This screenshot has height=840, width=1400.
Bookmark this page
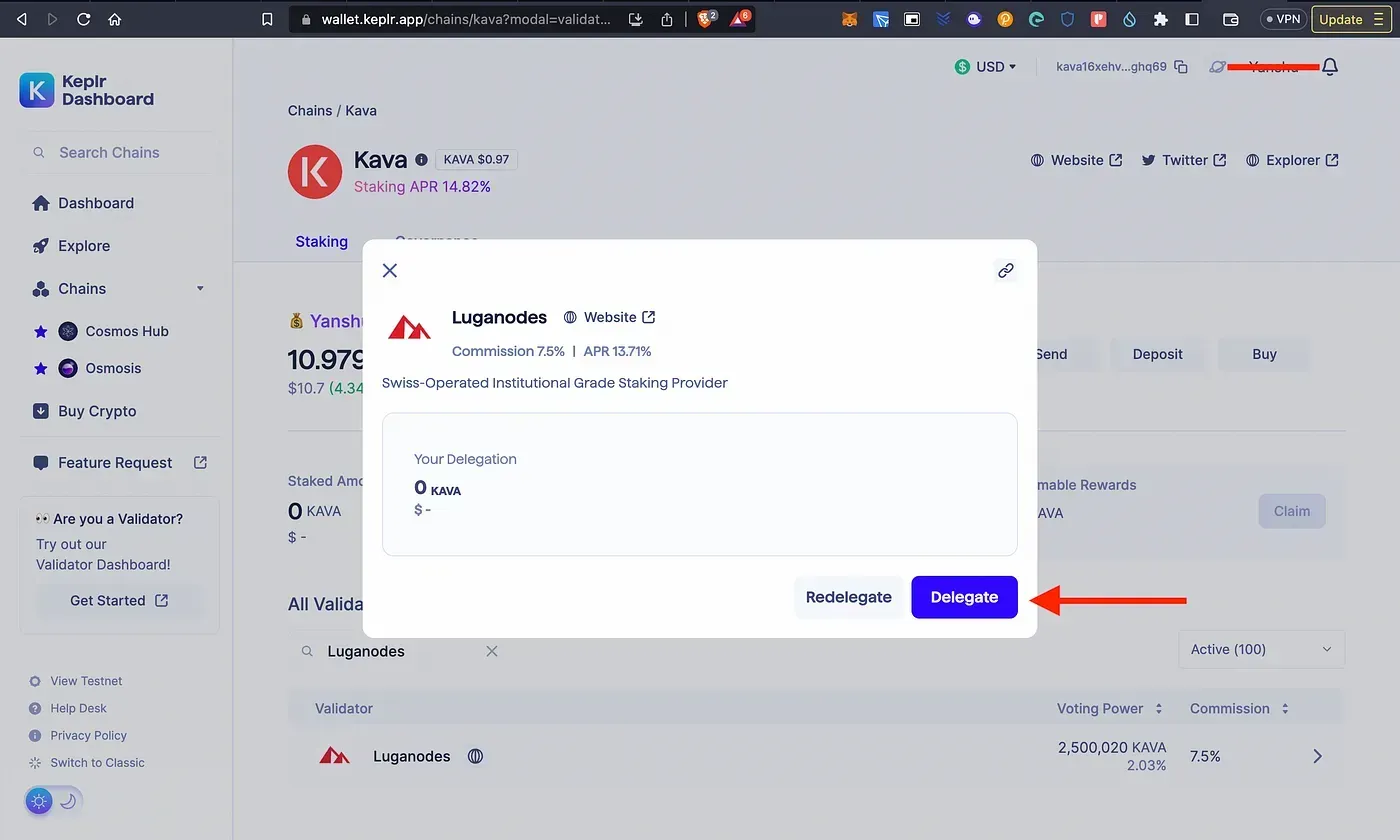coord(267,19)
